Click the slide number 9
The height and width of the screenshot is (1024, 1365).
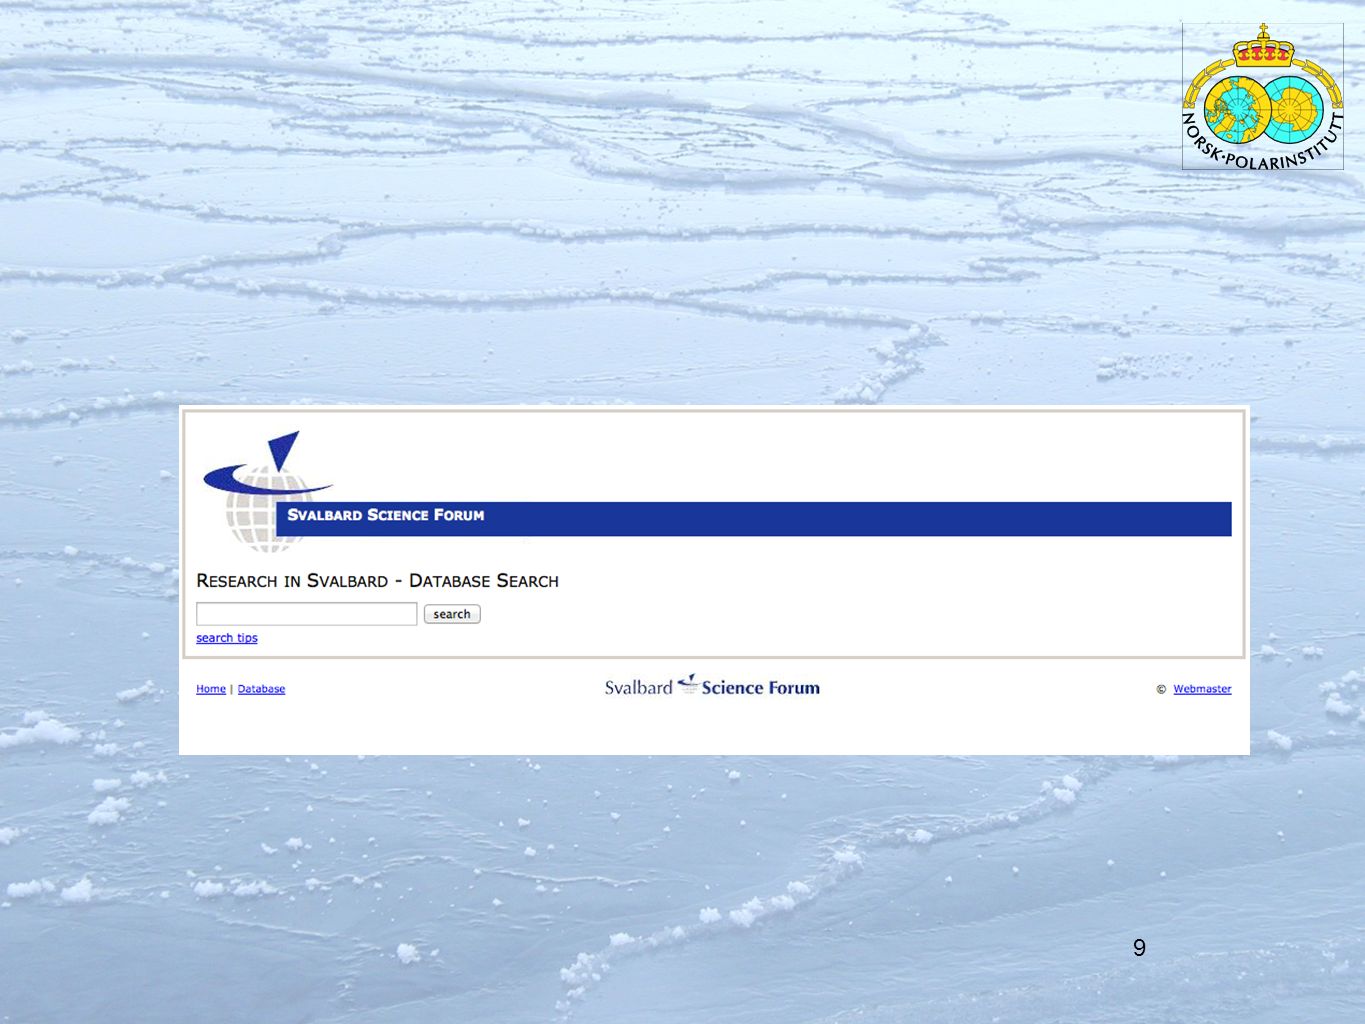pos(1139,948)
